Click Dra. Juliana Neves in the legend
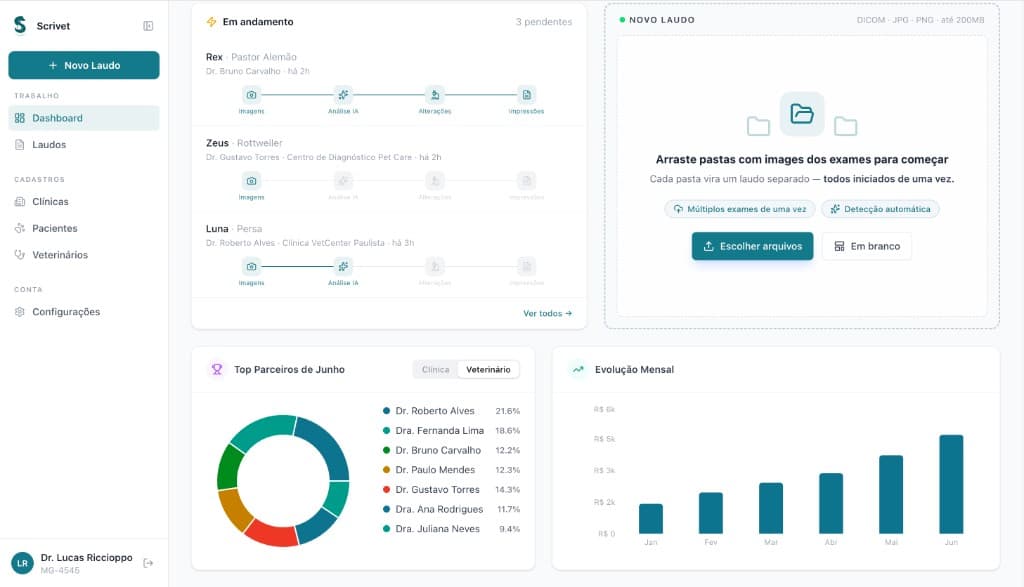 [x=451, y=528]
